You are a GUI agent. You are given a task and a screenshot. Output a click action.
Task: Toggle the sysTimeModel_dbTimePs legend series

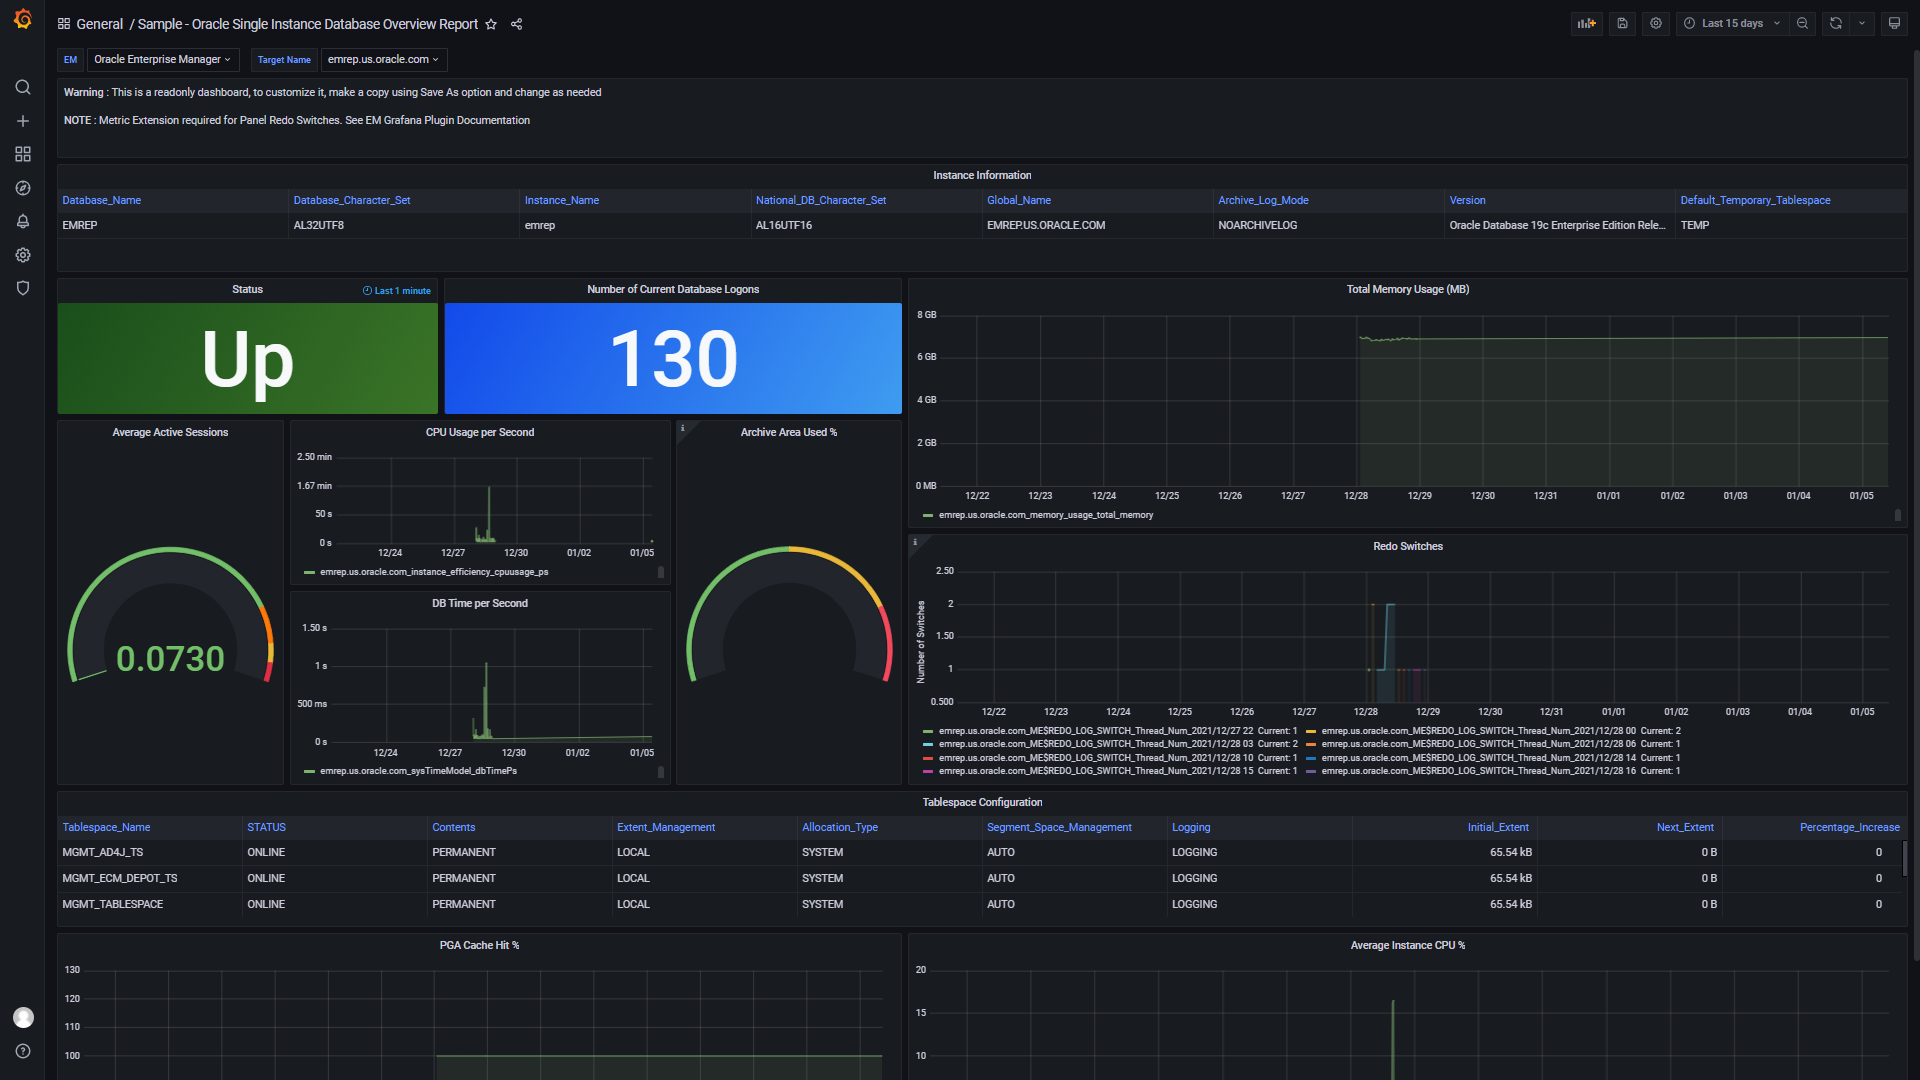pyautogui.click(x=418, y=771)
